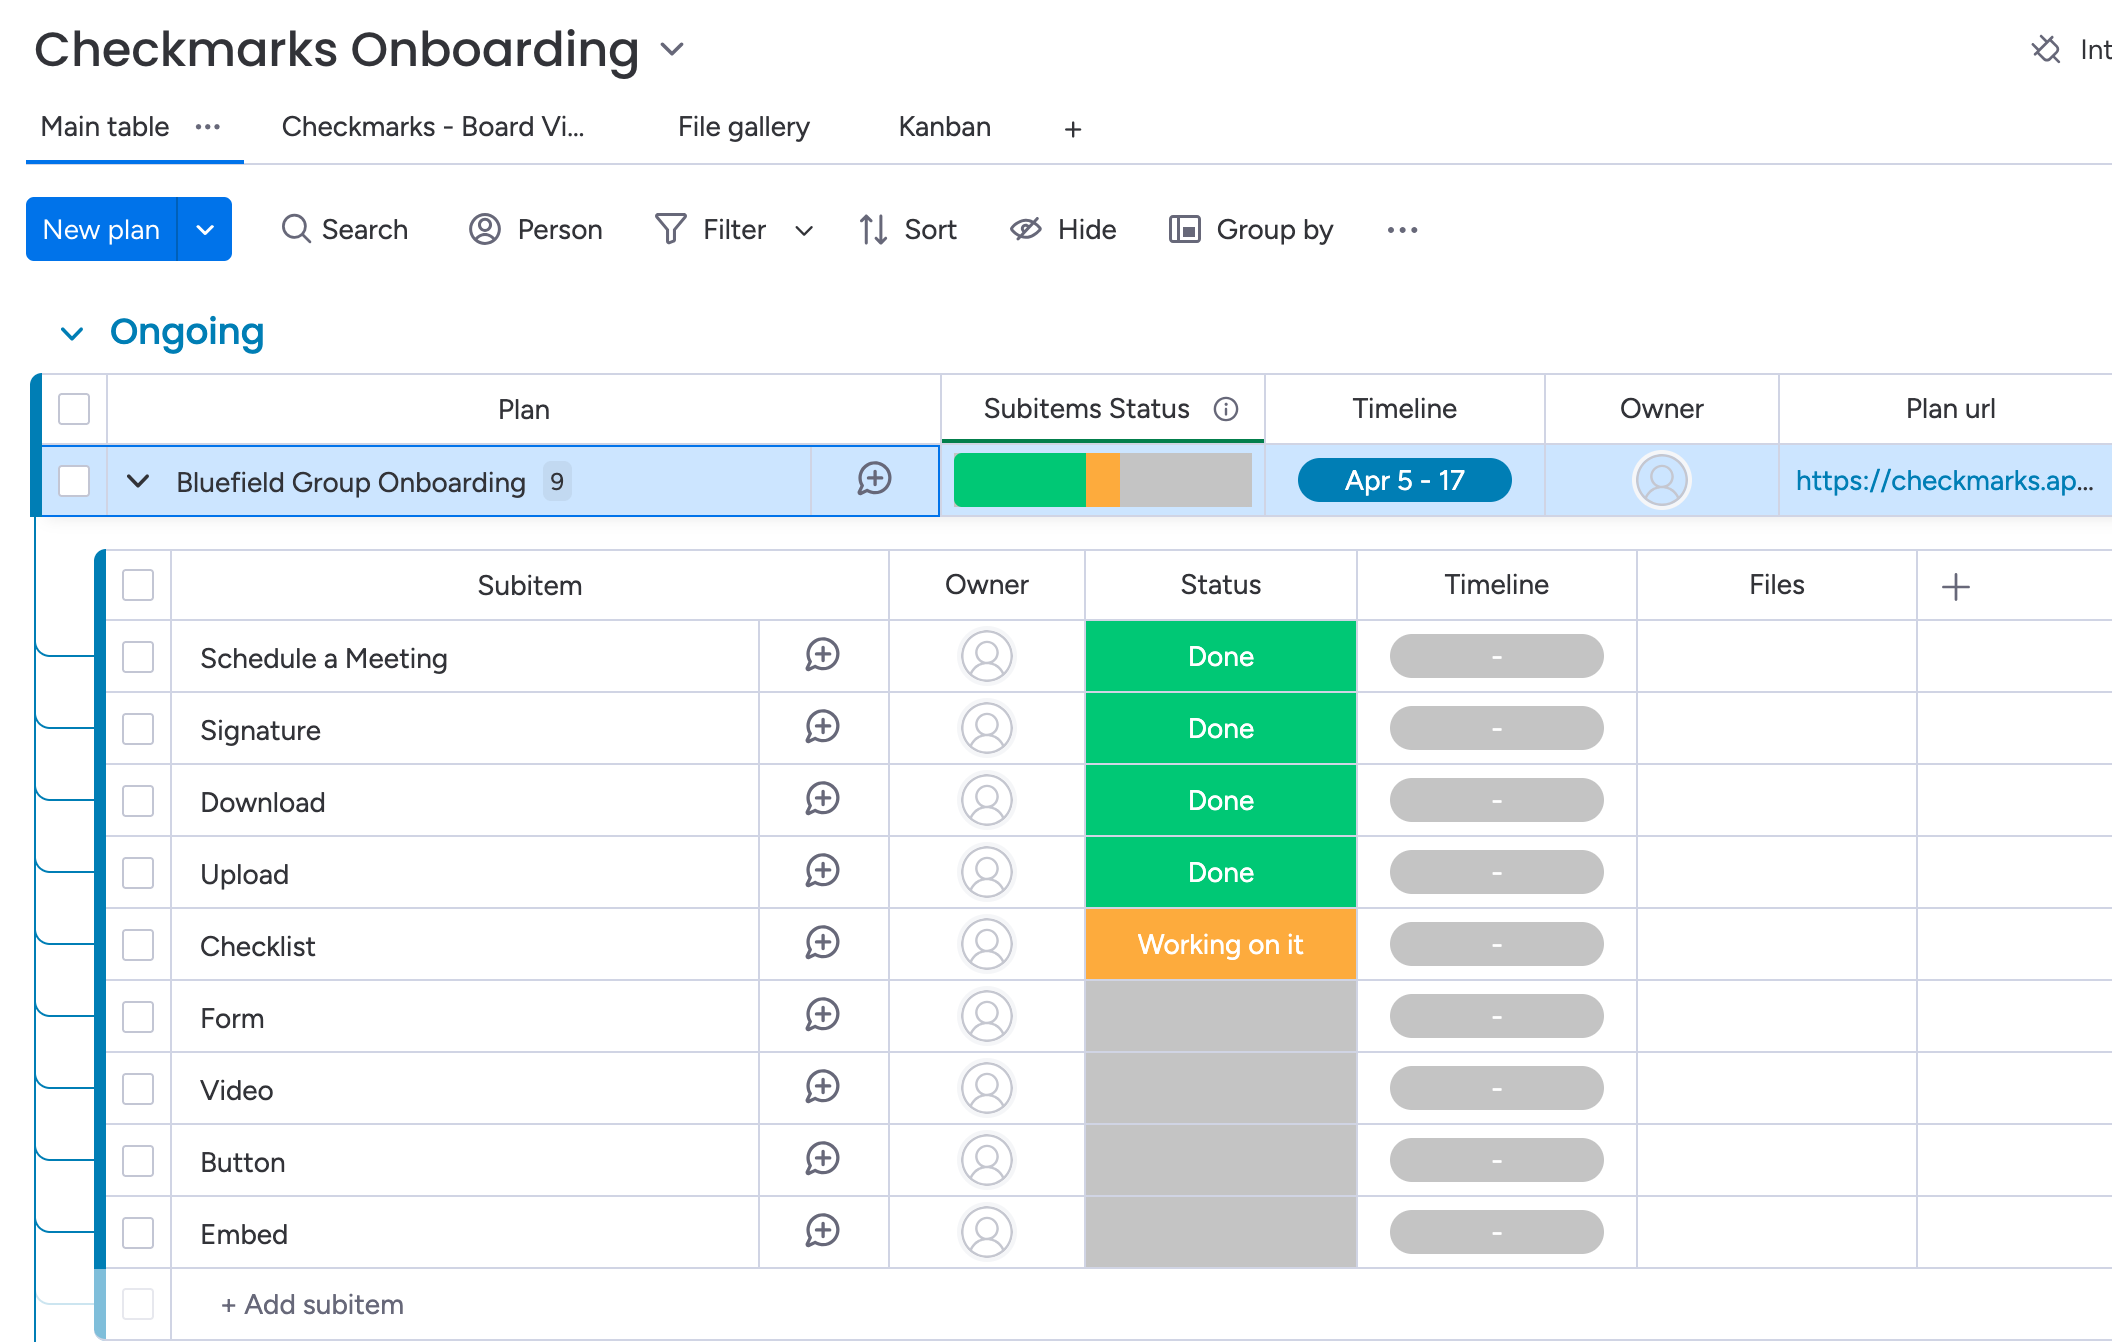The height and width of the screenshot is (1342, 2112).
Task: Click the Files cell for Signature
Action: point(1776,729)
